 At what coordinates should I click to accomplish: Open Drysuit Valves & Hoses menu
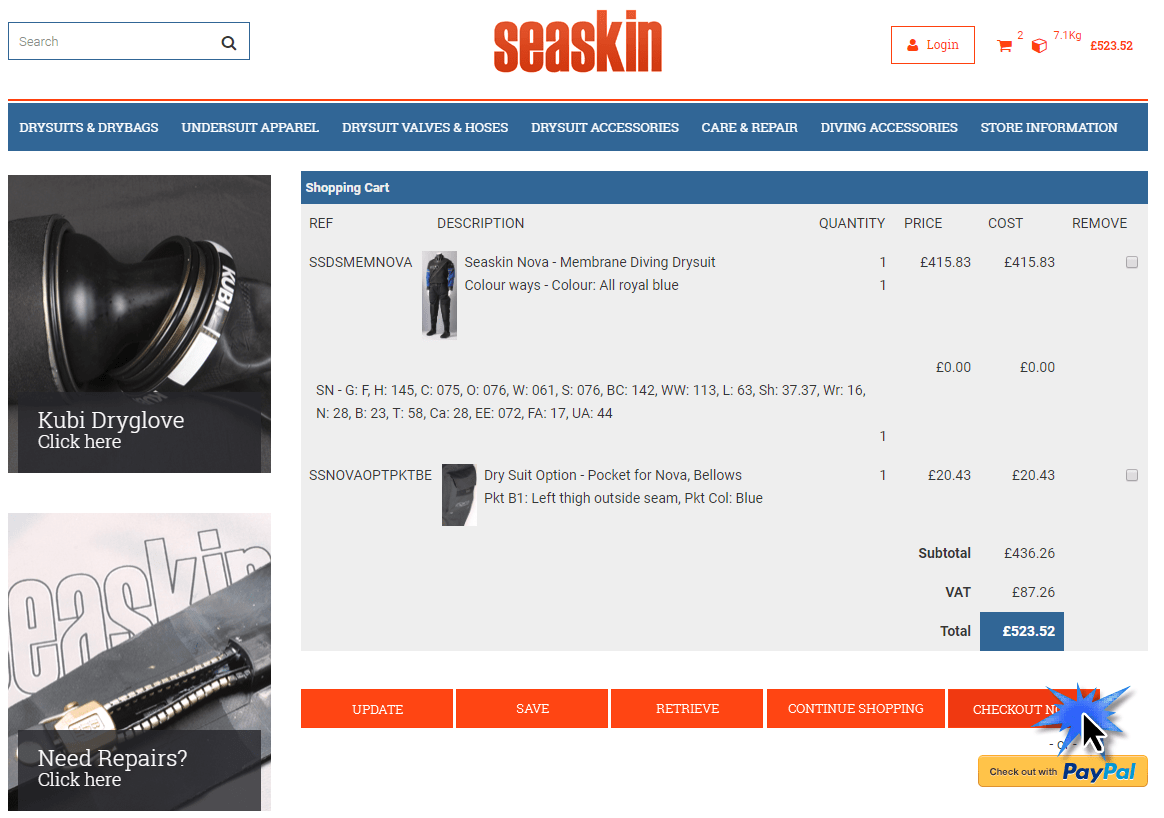[x=425, y=128]
